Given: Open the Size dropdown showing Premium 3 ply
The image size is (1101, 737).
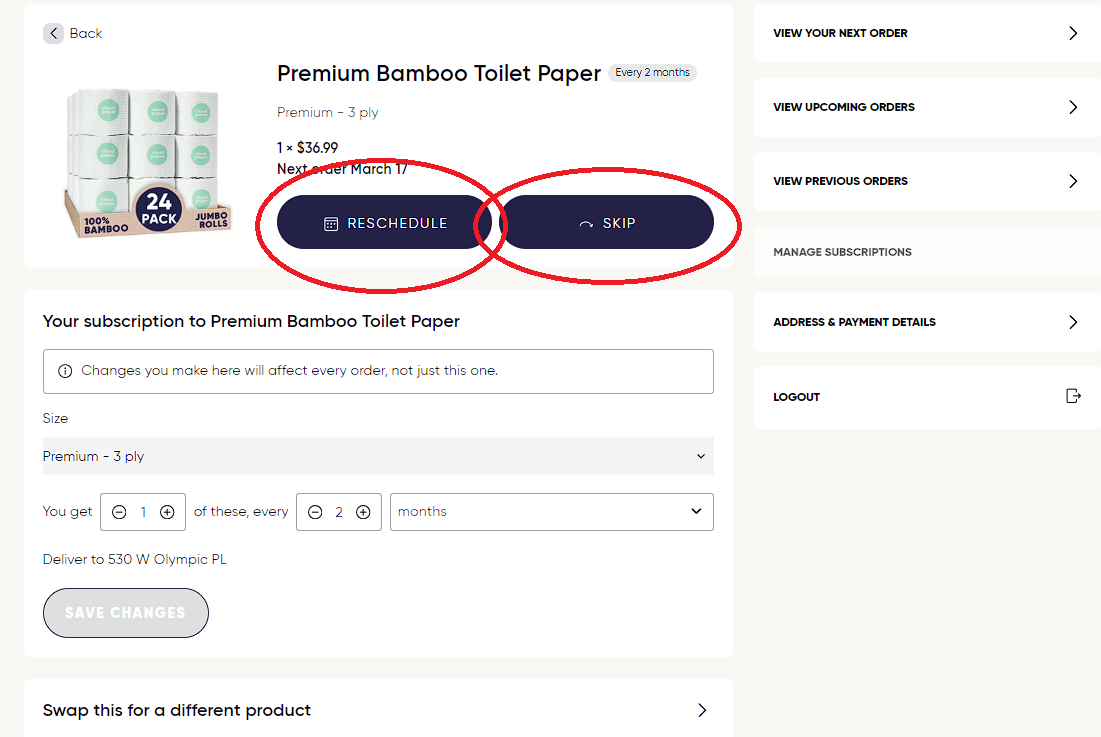Looking at the screenshot, I should coord(378,456).
